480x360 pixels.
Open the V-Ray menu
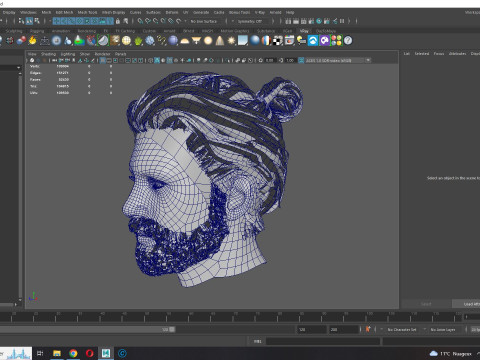[x=260, y=12]
